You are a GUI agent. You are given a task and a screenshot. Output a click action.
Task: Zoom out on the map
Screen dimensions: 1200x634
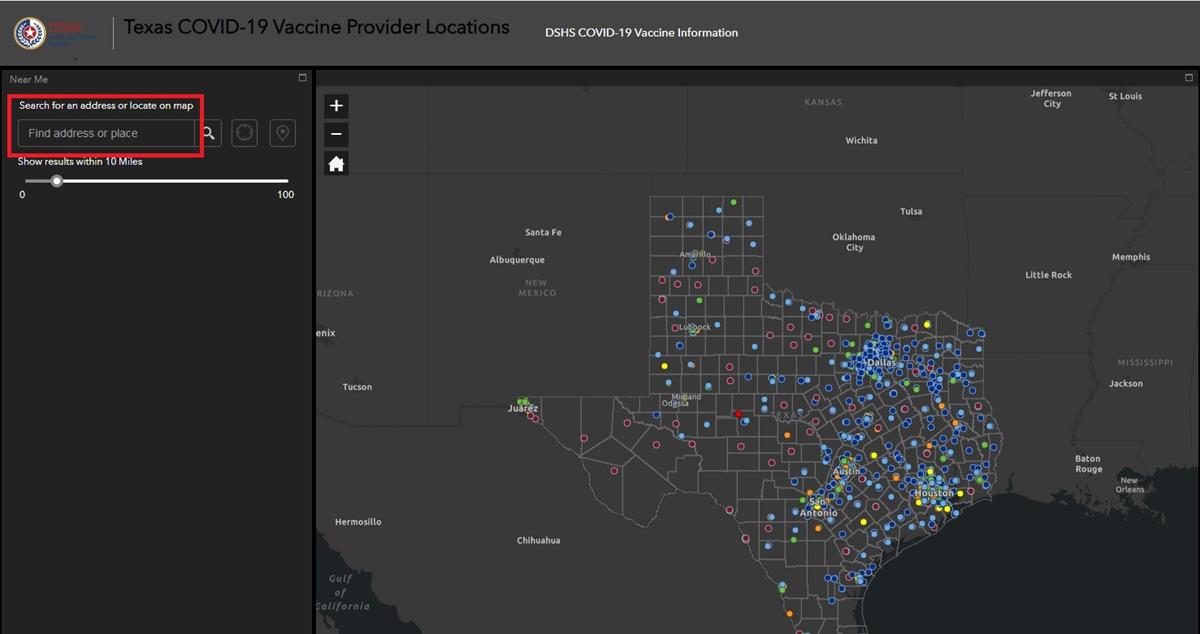click(x=336, y=134)
